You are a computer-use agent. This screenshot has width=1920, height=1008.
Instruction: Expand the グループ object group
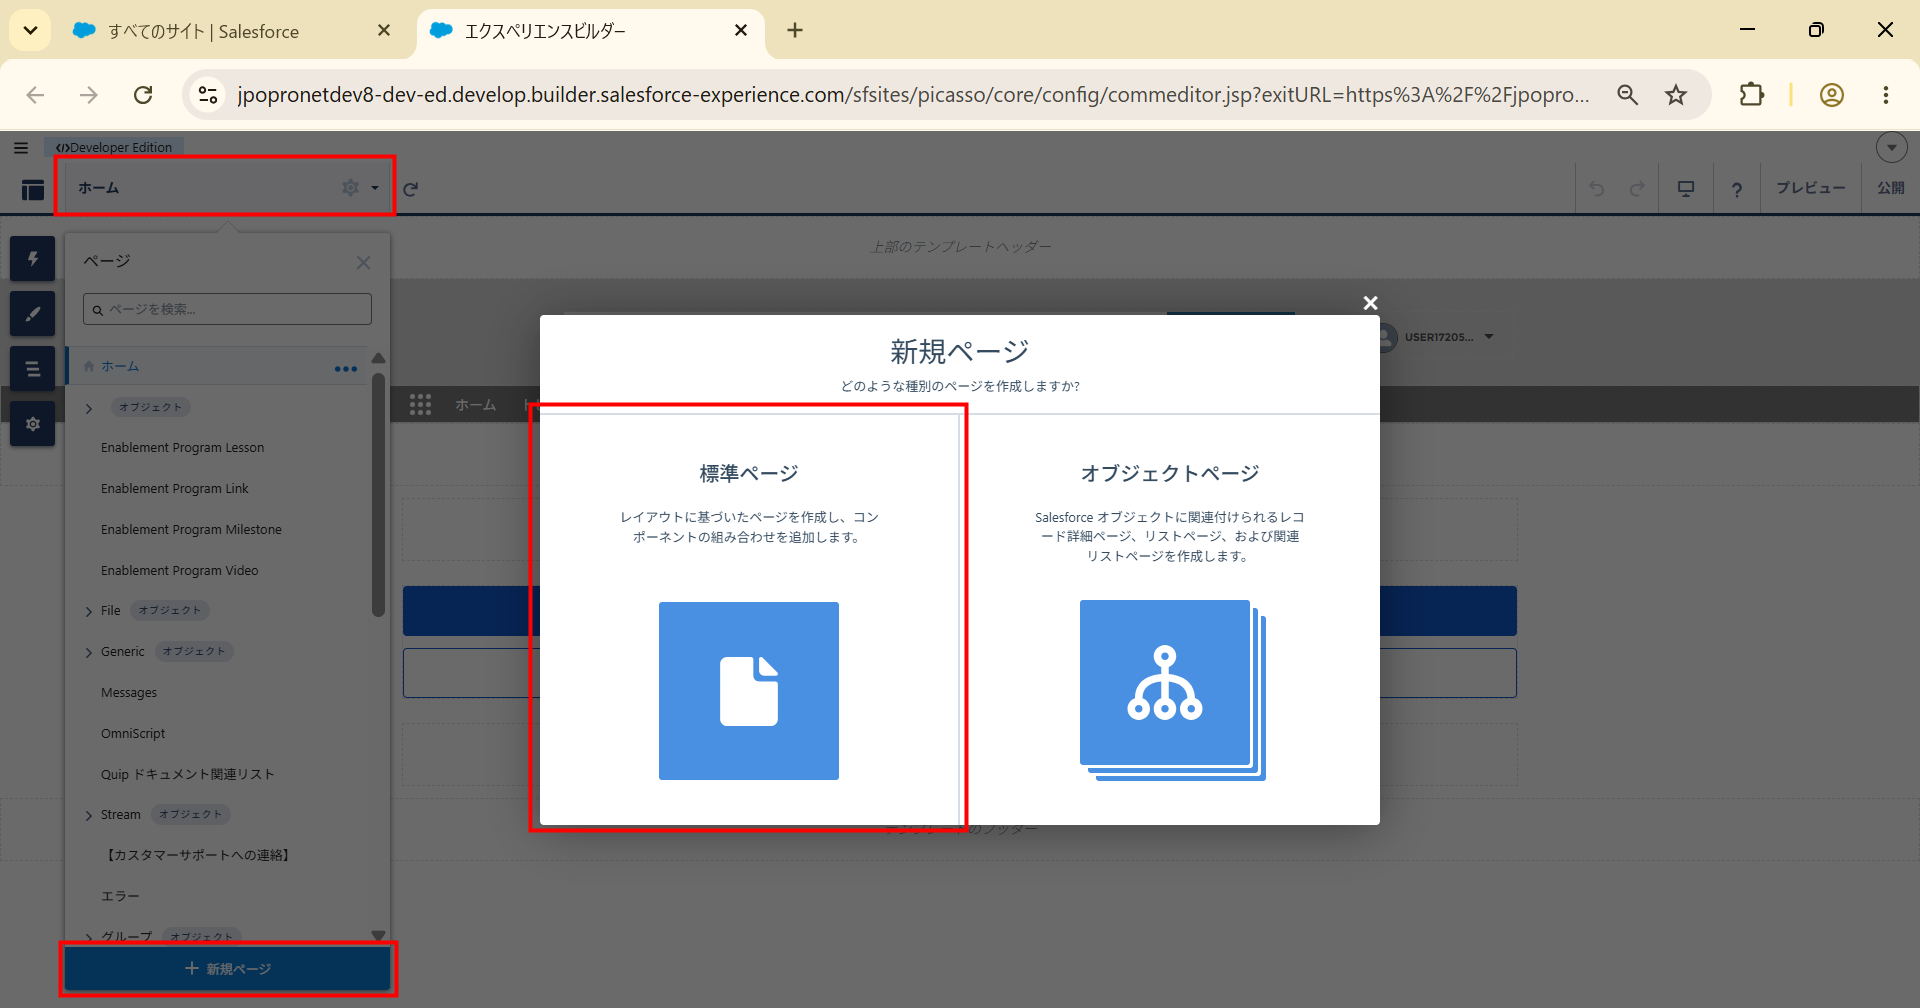[x=89, y=937]
